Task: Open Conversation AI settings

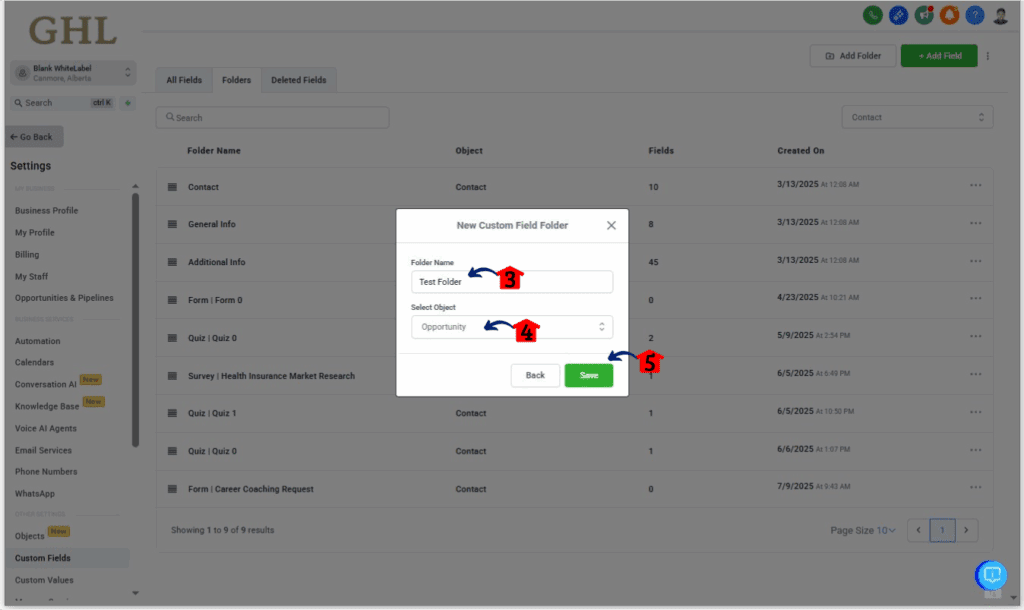Action: 46,384
